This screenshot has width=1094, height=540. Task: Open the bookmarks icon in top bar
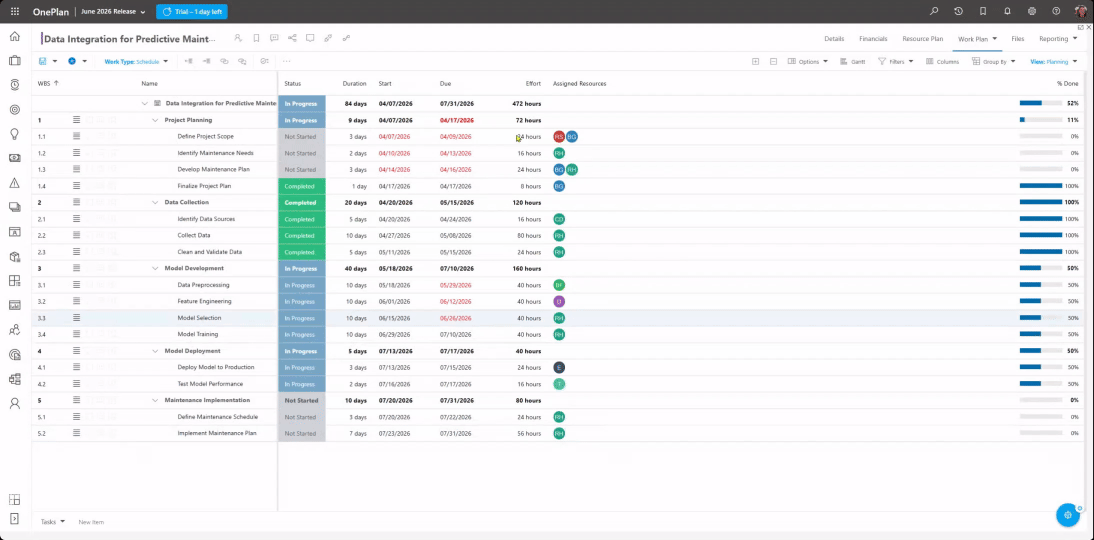[983, 11]
